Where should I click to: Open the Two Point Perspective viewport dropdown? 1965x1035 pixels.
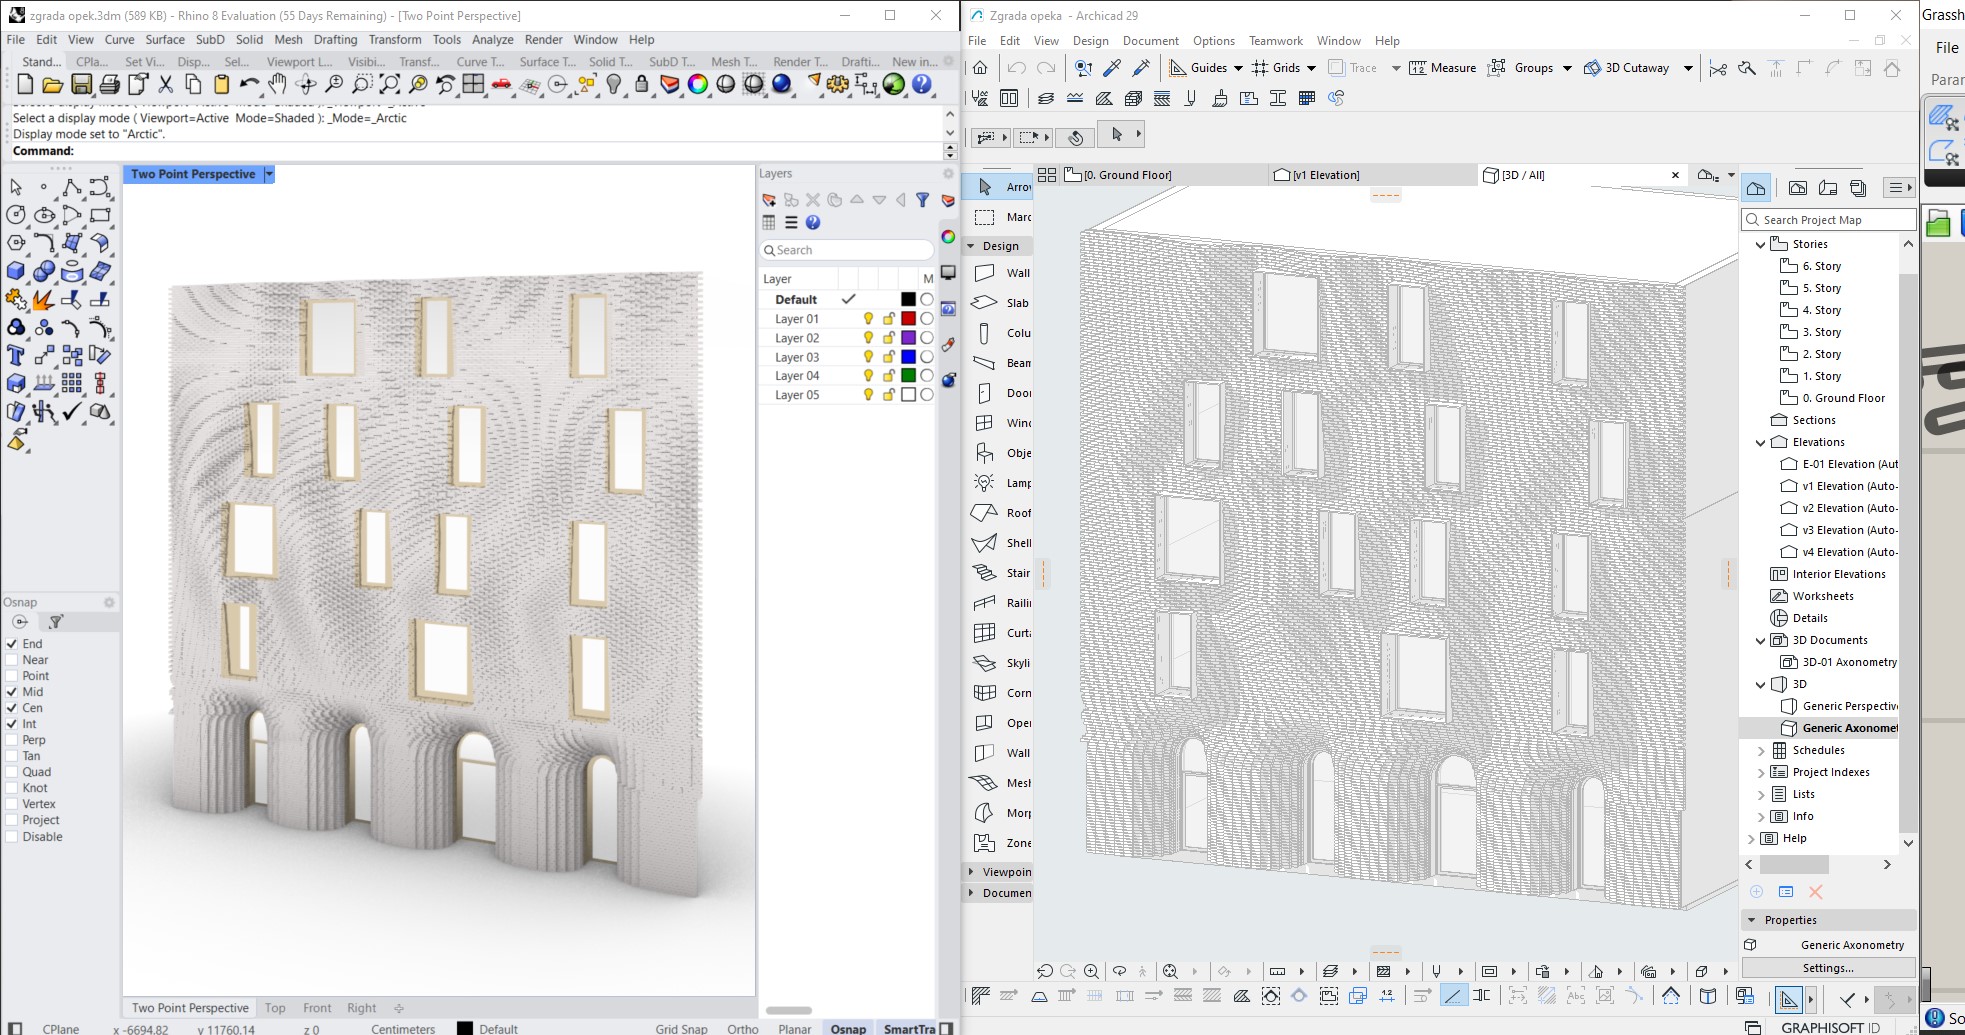269,174
